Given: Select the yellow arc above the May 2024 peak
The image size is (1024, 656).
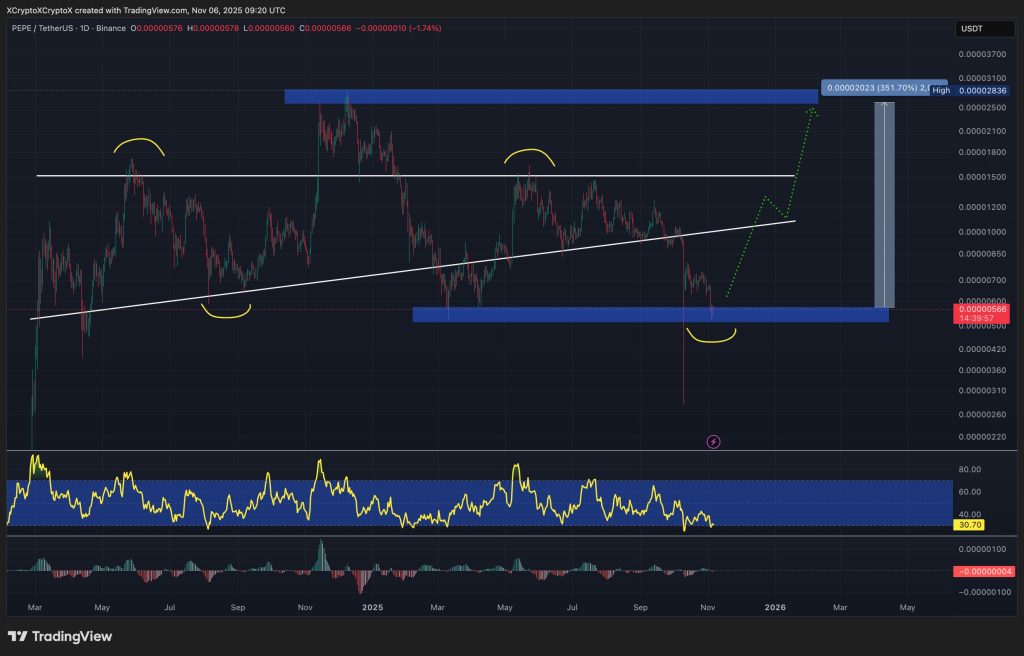Looking at the screenshot, I should 139,144.
